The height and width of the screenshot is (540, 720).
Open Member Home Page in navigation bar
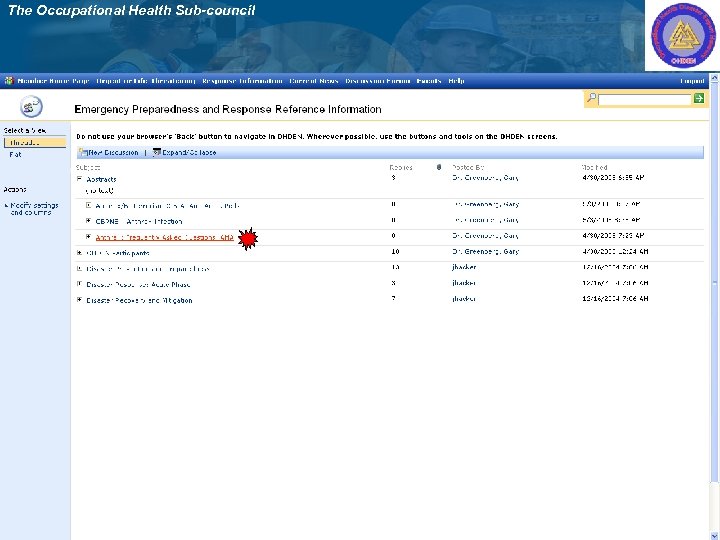coord(53,81)
